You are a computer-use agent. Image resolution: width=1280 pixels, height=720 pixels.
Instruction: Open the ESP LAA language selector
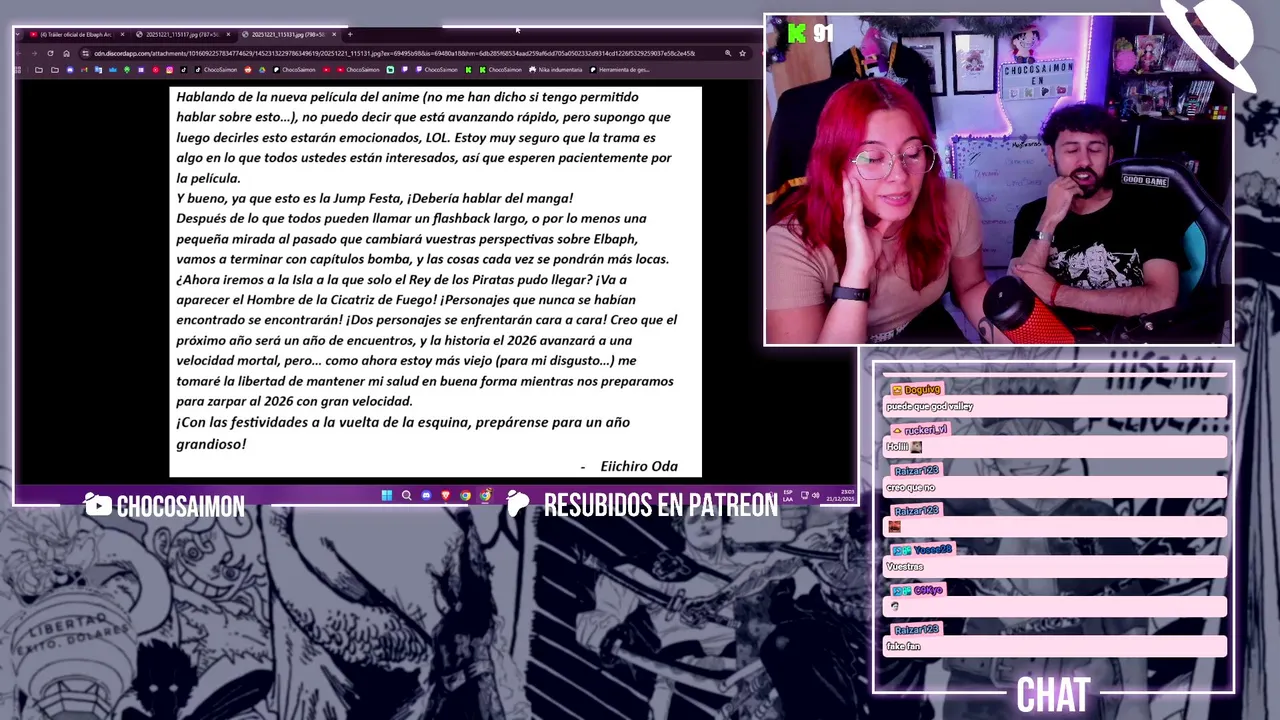(787, 495)
